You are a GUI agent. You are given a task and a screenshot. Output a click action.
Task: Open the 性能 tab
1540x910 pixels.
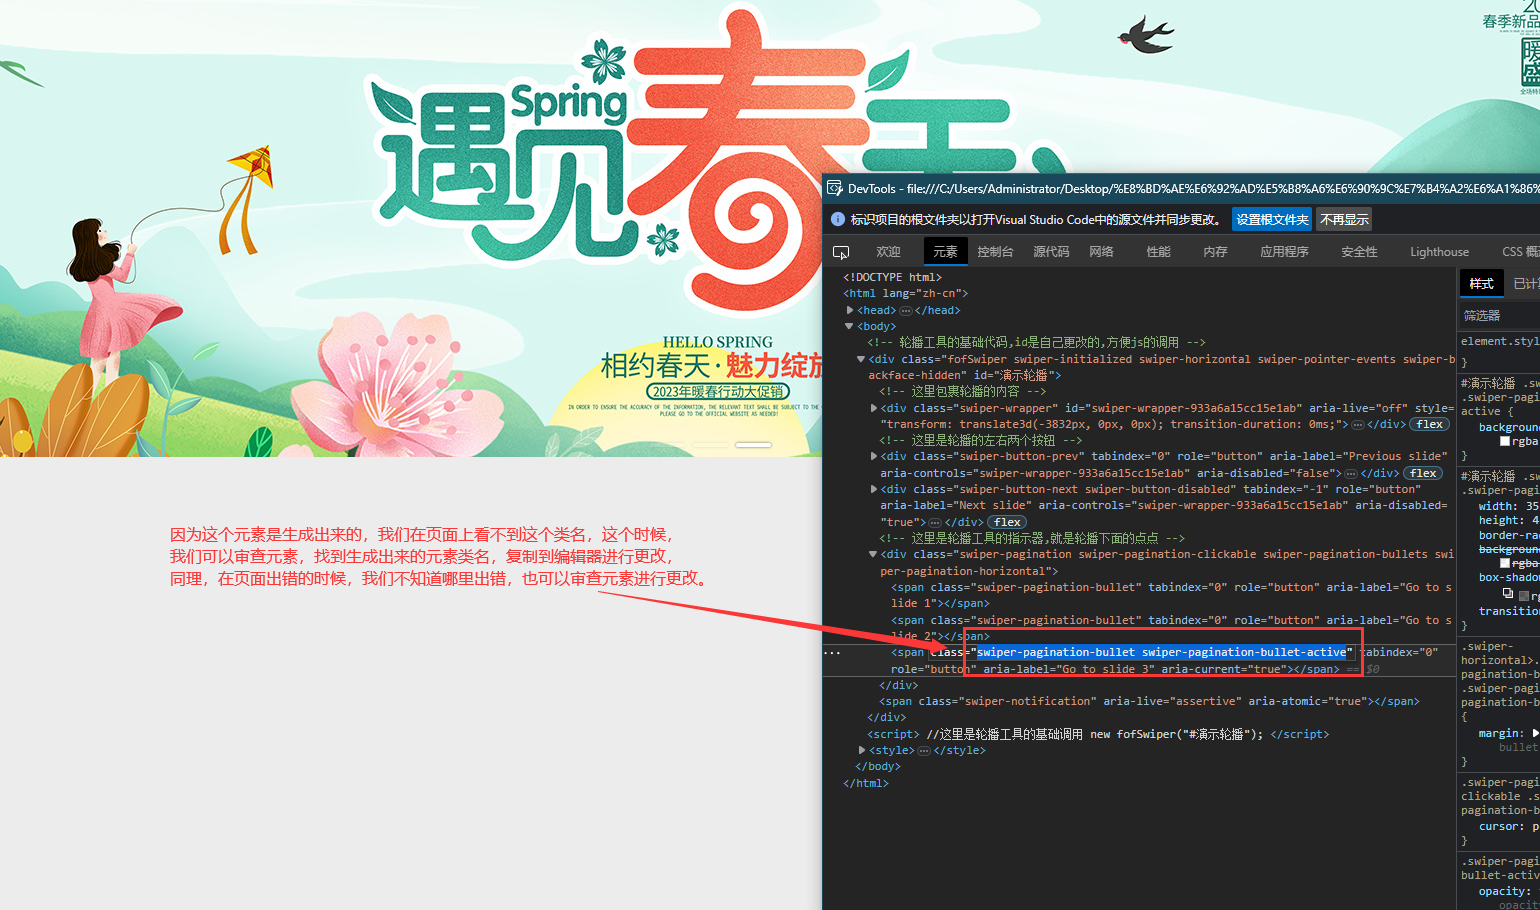click(x=1158, y=252)
